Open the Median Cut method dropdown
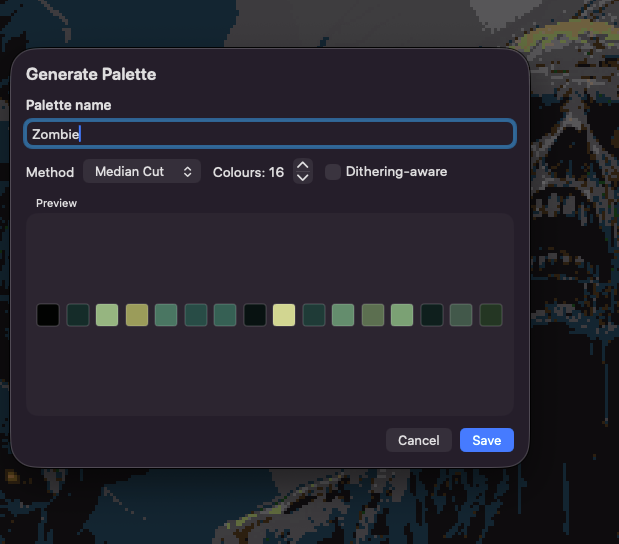Image resolution: width=619 pixels, height=544 pixels. tap(142, 171)
